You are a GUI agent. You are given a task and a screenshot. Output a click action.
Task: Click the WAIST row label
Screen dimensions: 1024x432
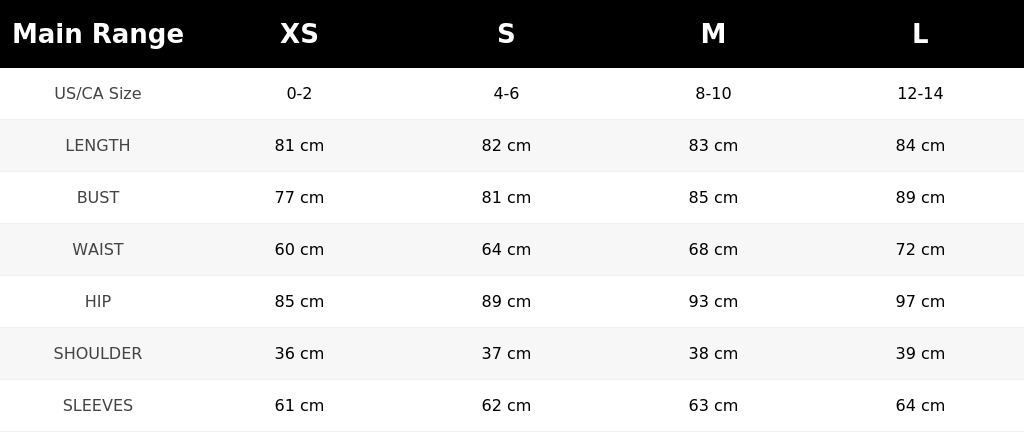(98, 249)
